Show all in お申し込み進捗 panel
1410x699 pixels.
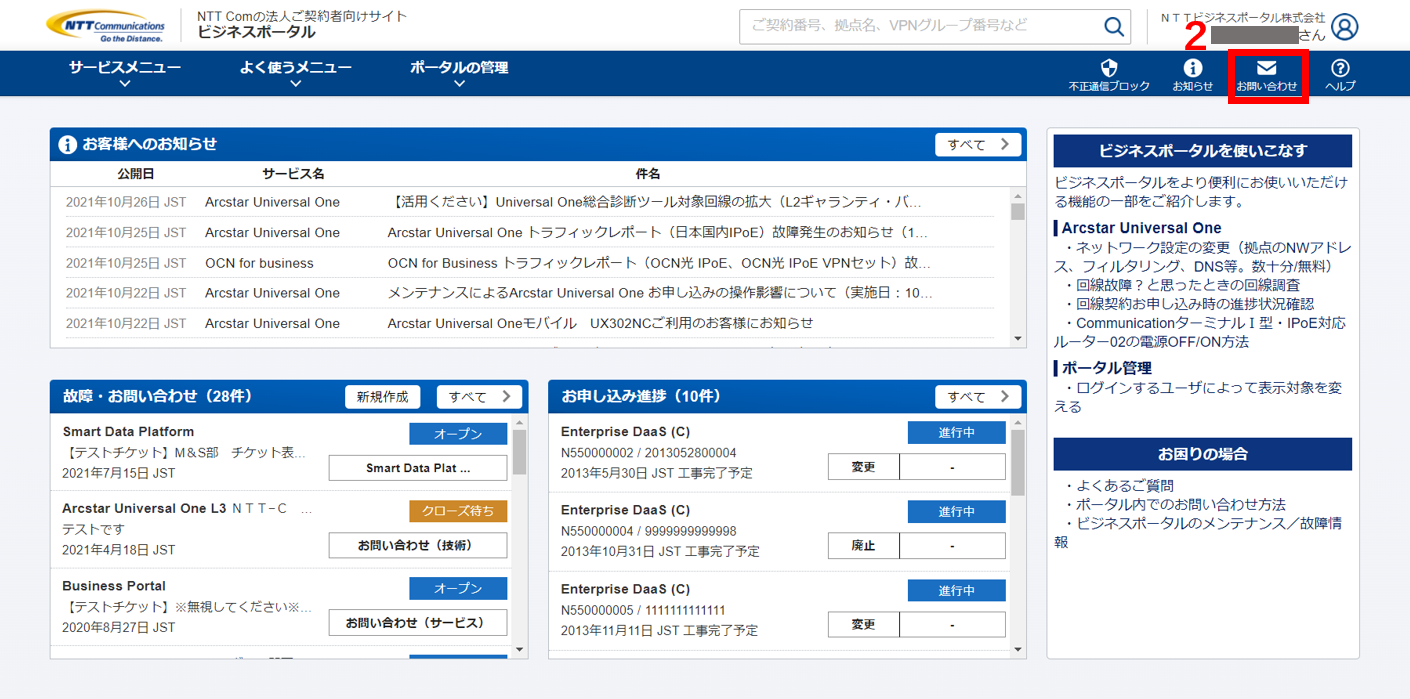click(x=978, y=397)
